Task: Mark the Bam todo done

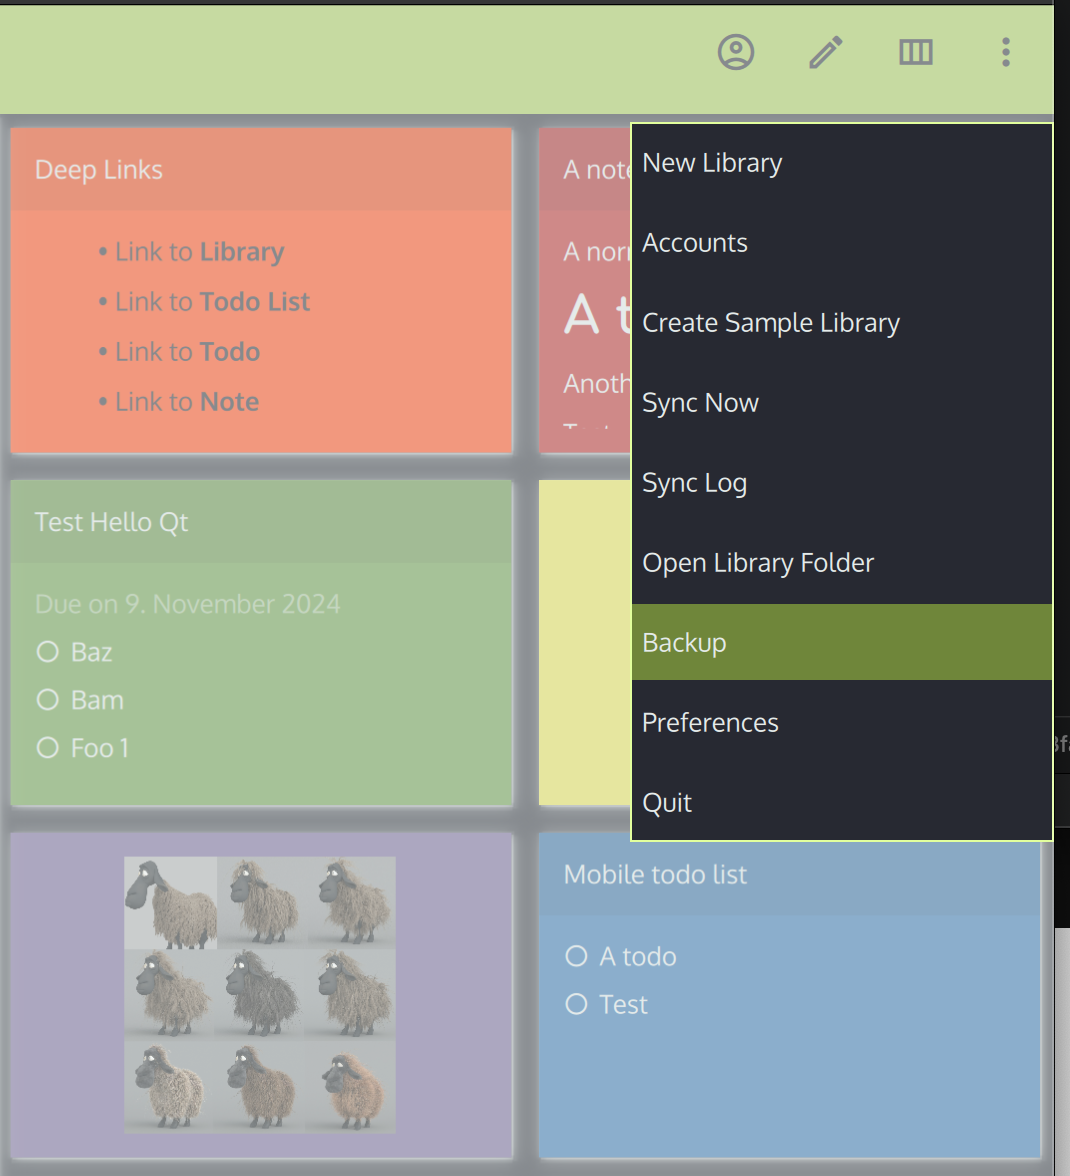Action: [x=48, y=700]
